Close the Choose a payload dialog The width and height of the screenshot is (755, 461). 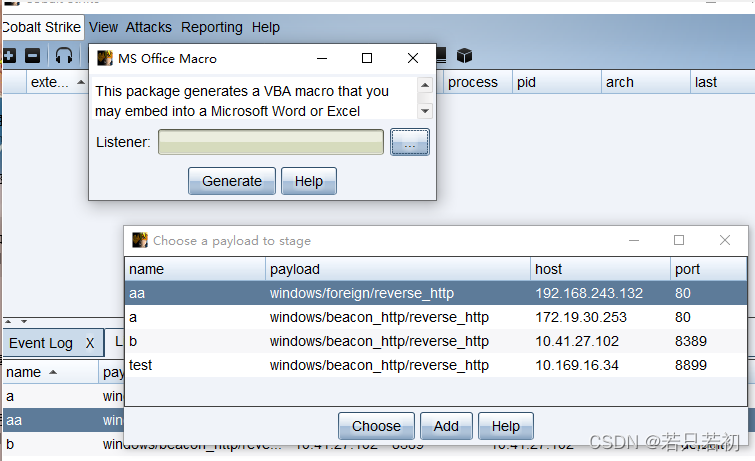click(725, 240)
